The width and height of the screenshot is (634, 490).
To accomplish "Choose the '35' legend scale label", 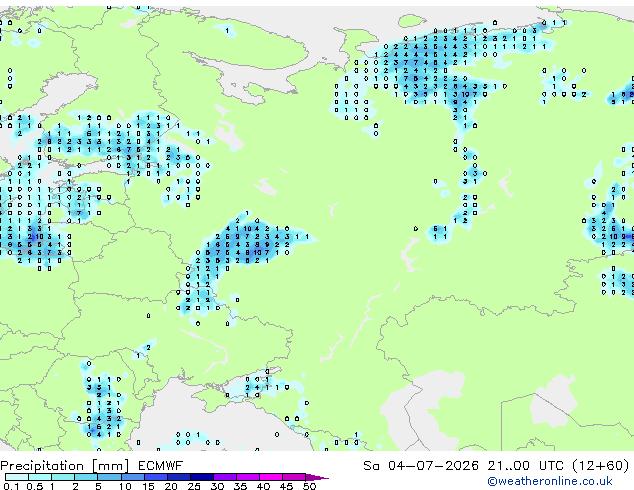I will coord(240,486).
